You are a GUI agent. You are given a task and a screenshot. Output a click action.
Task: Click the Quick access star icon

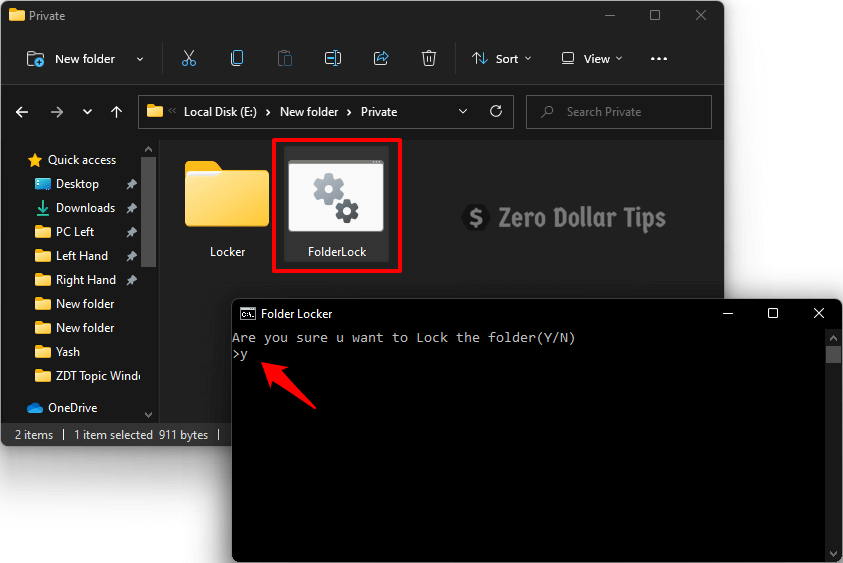[x=35, y=160]
